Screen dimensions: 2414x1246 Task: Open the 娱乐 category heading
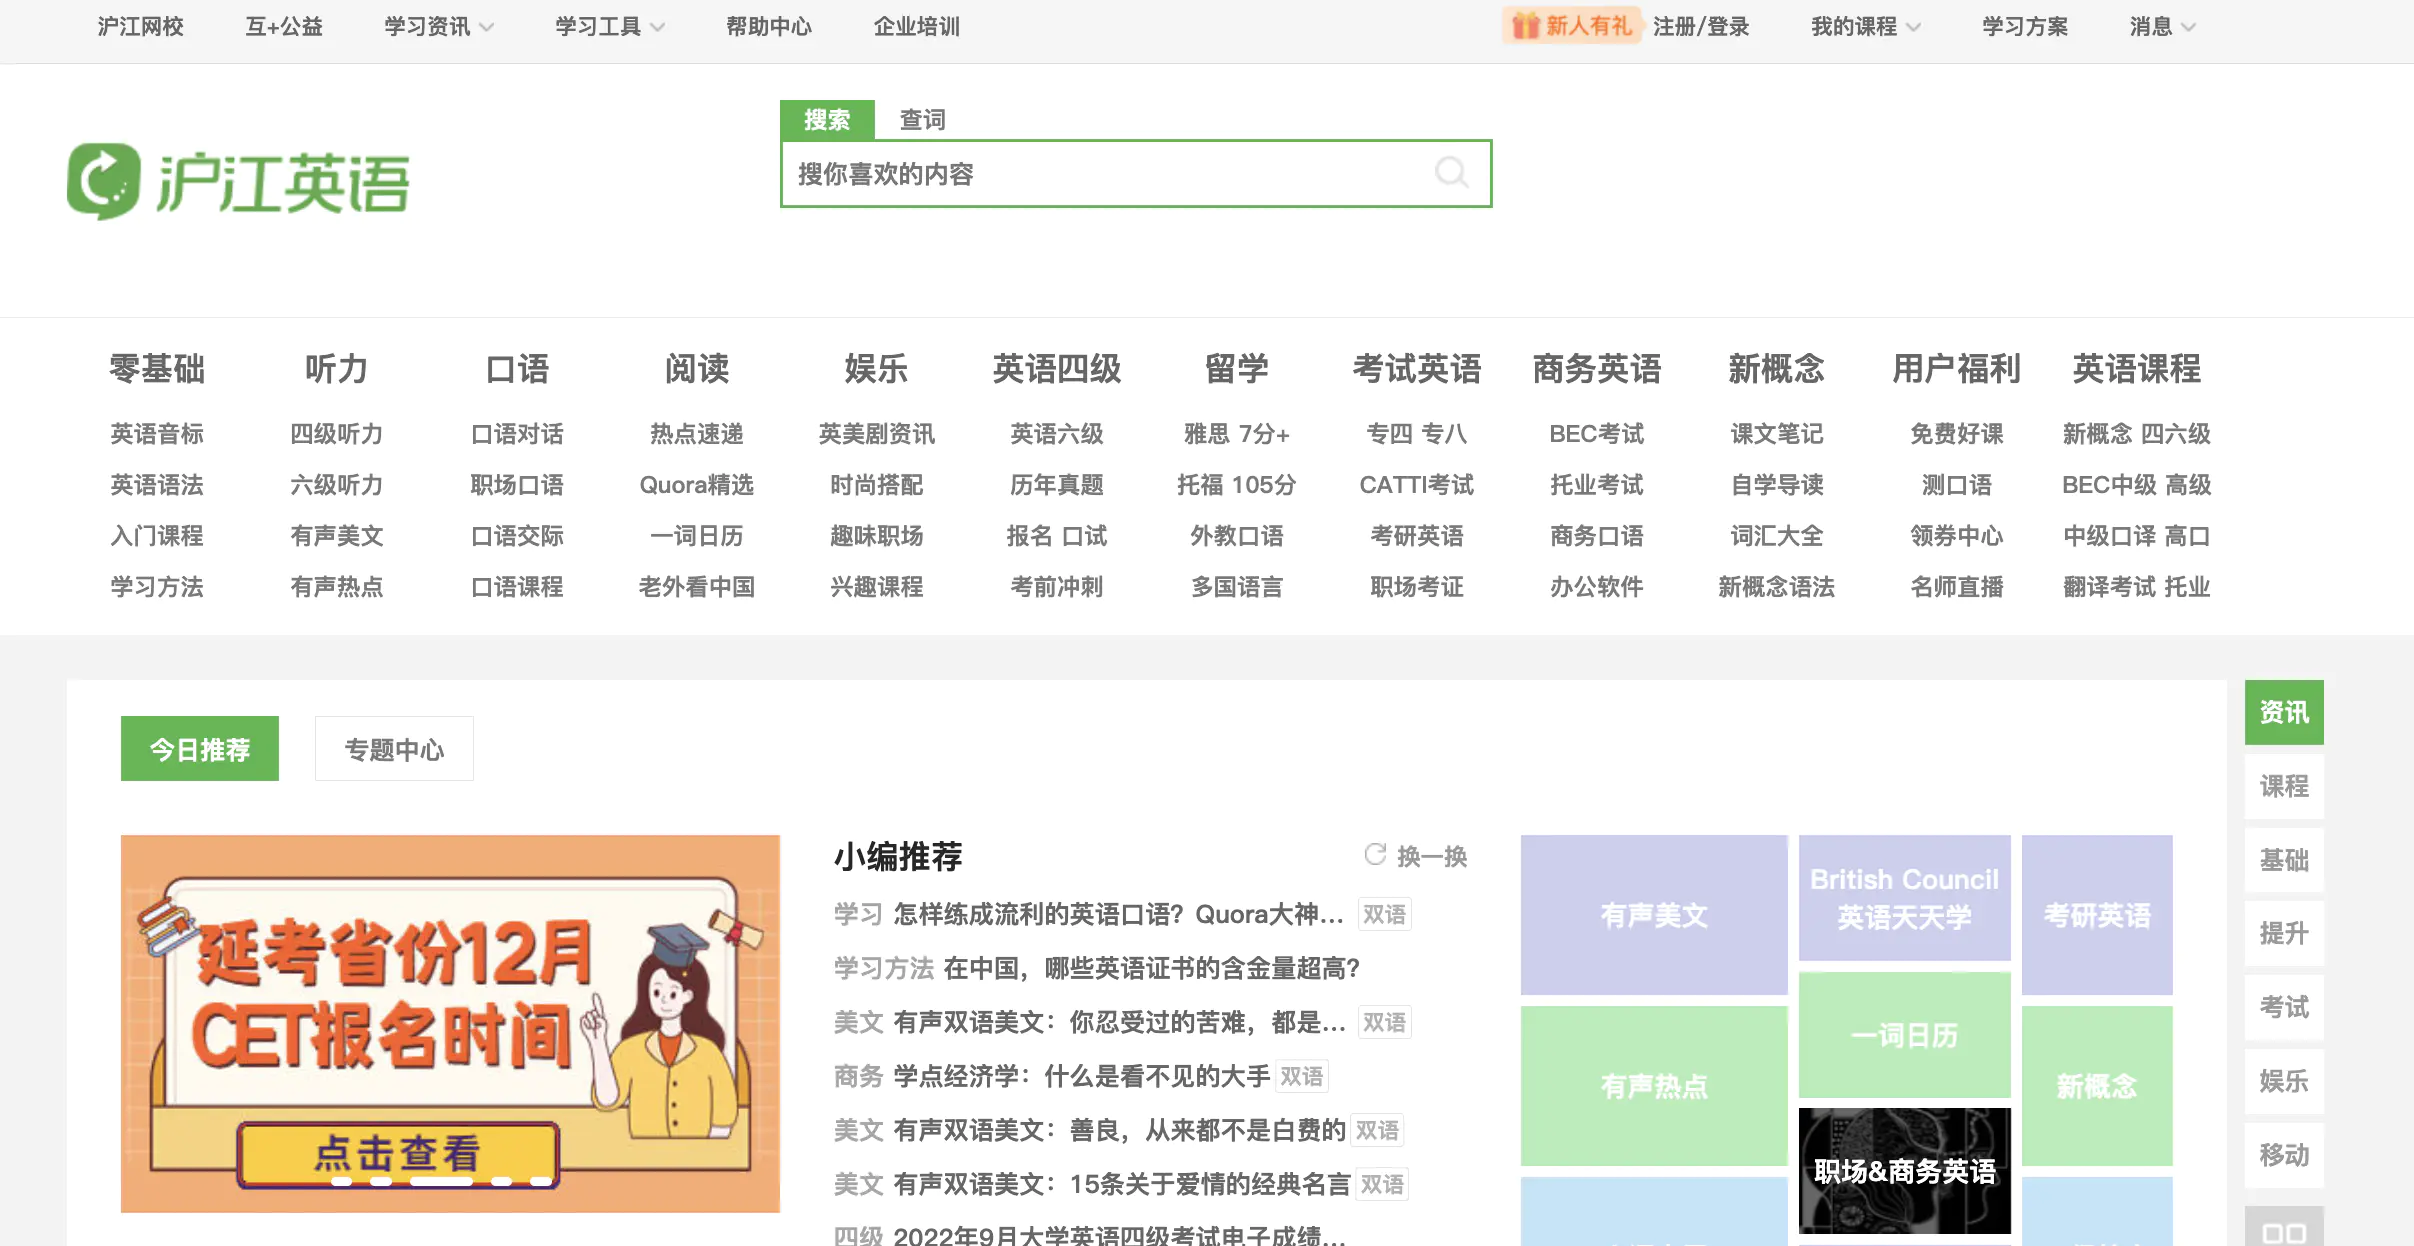tap(877, 369)
